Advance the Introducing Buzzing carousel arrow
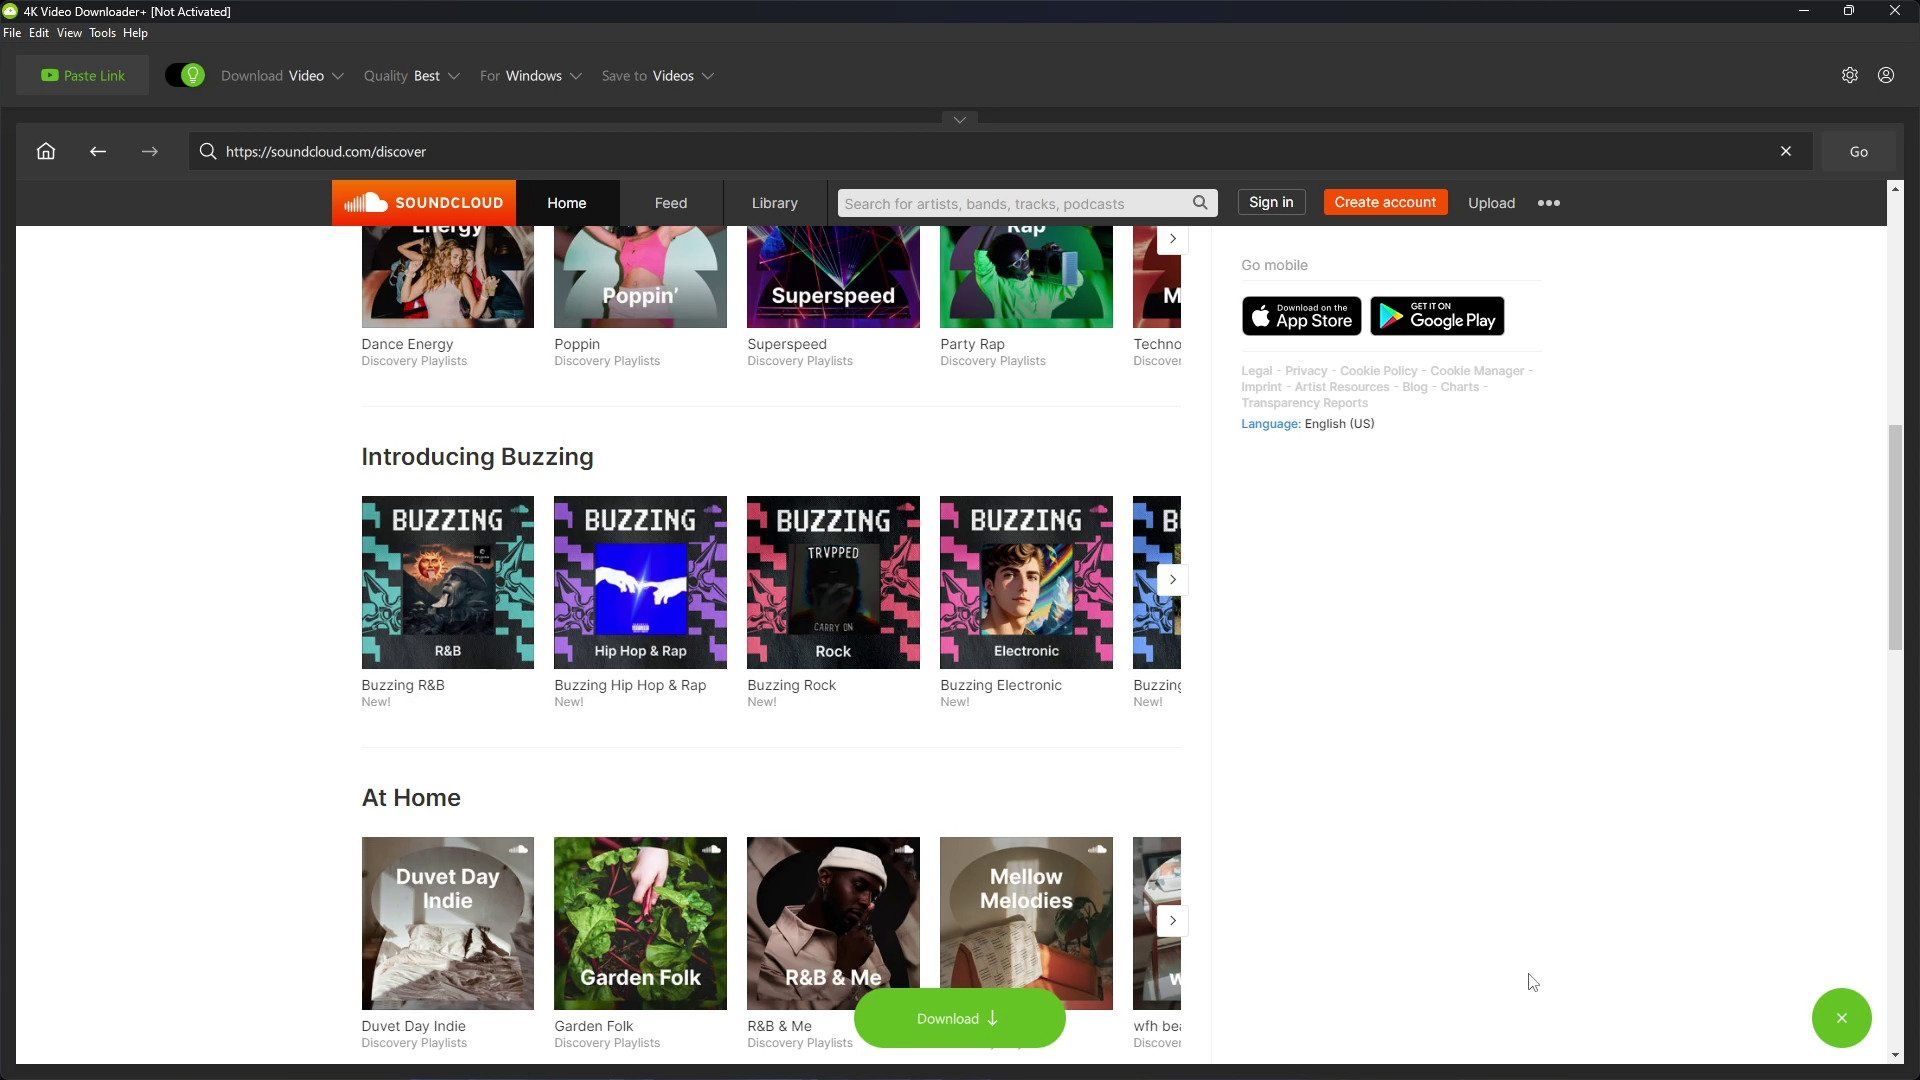Image resolution: width=1920 pixels, height=1080 pixels. (x=1172, y=580)
